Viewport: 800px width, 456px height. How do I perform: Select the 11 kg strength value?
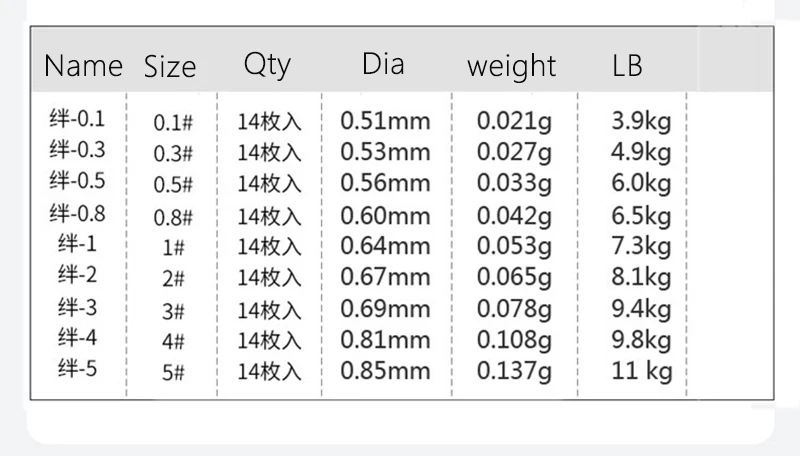pyautogui.click(x=642, y=371)
